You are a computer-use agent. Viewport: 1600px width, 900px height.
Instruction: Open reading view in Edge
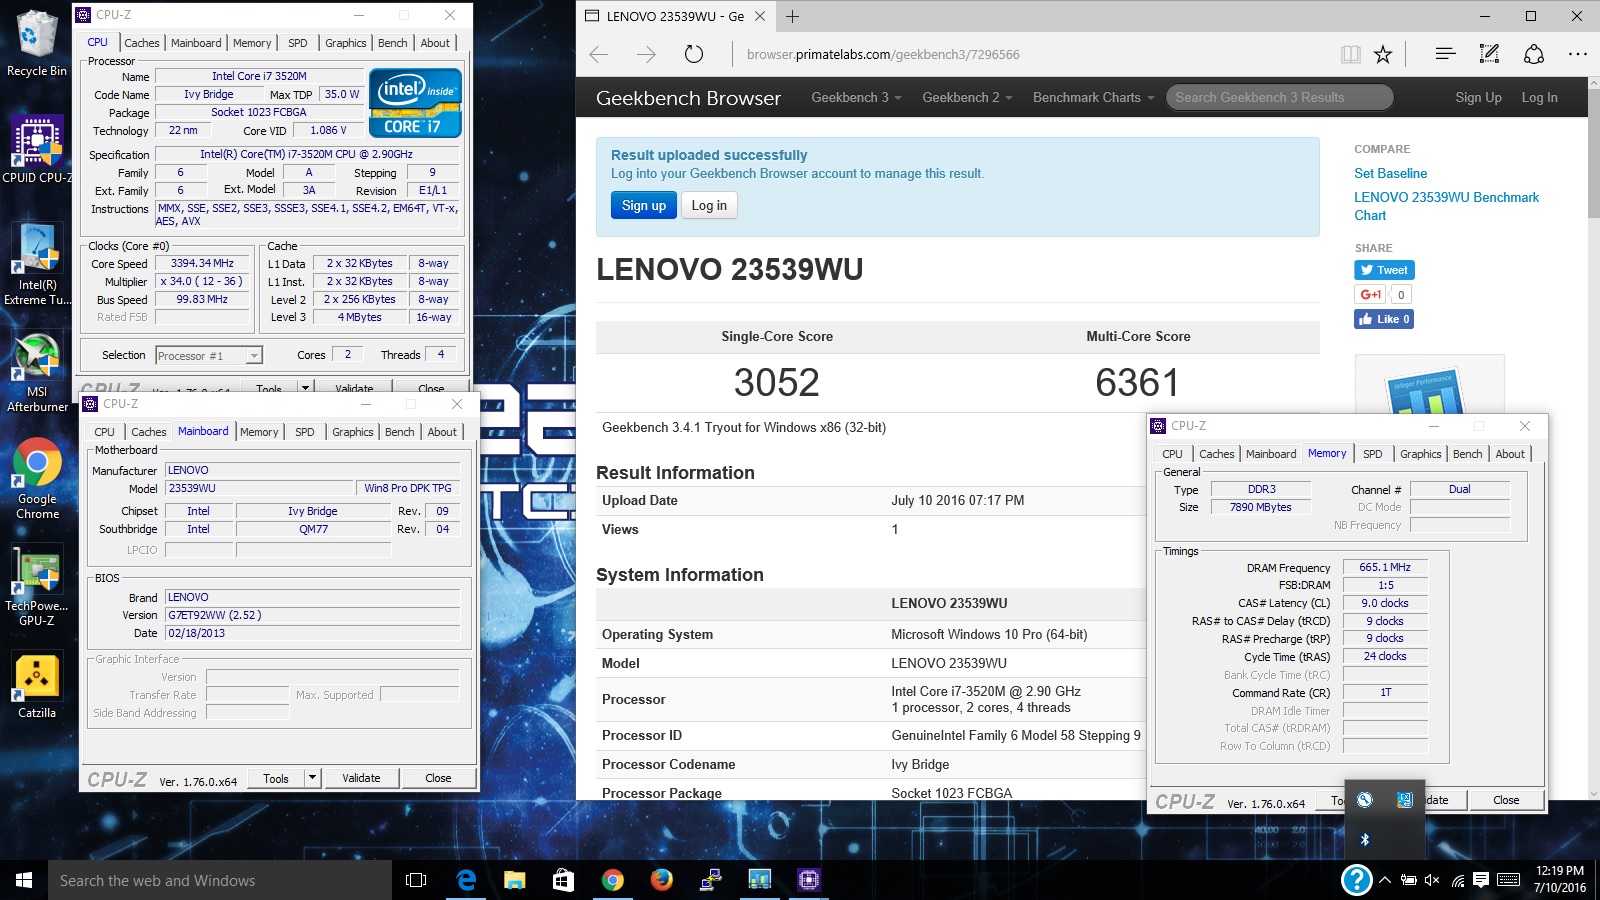click(1351, 54)
